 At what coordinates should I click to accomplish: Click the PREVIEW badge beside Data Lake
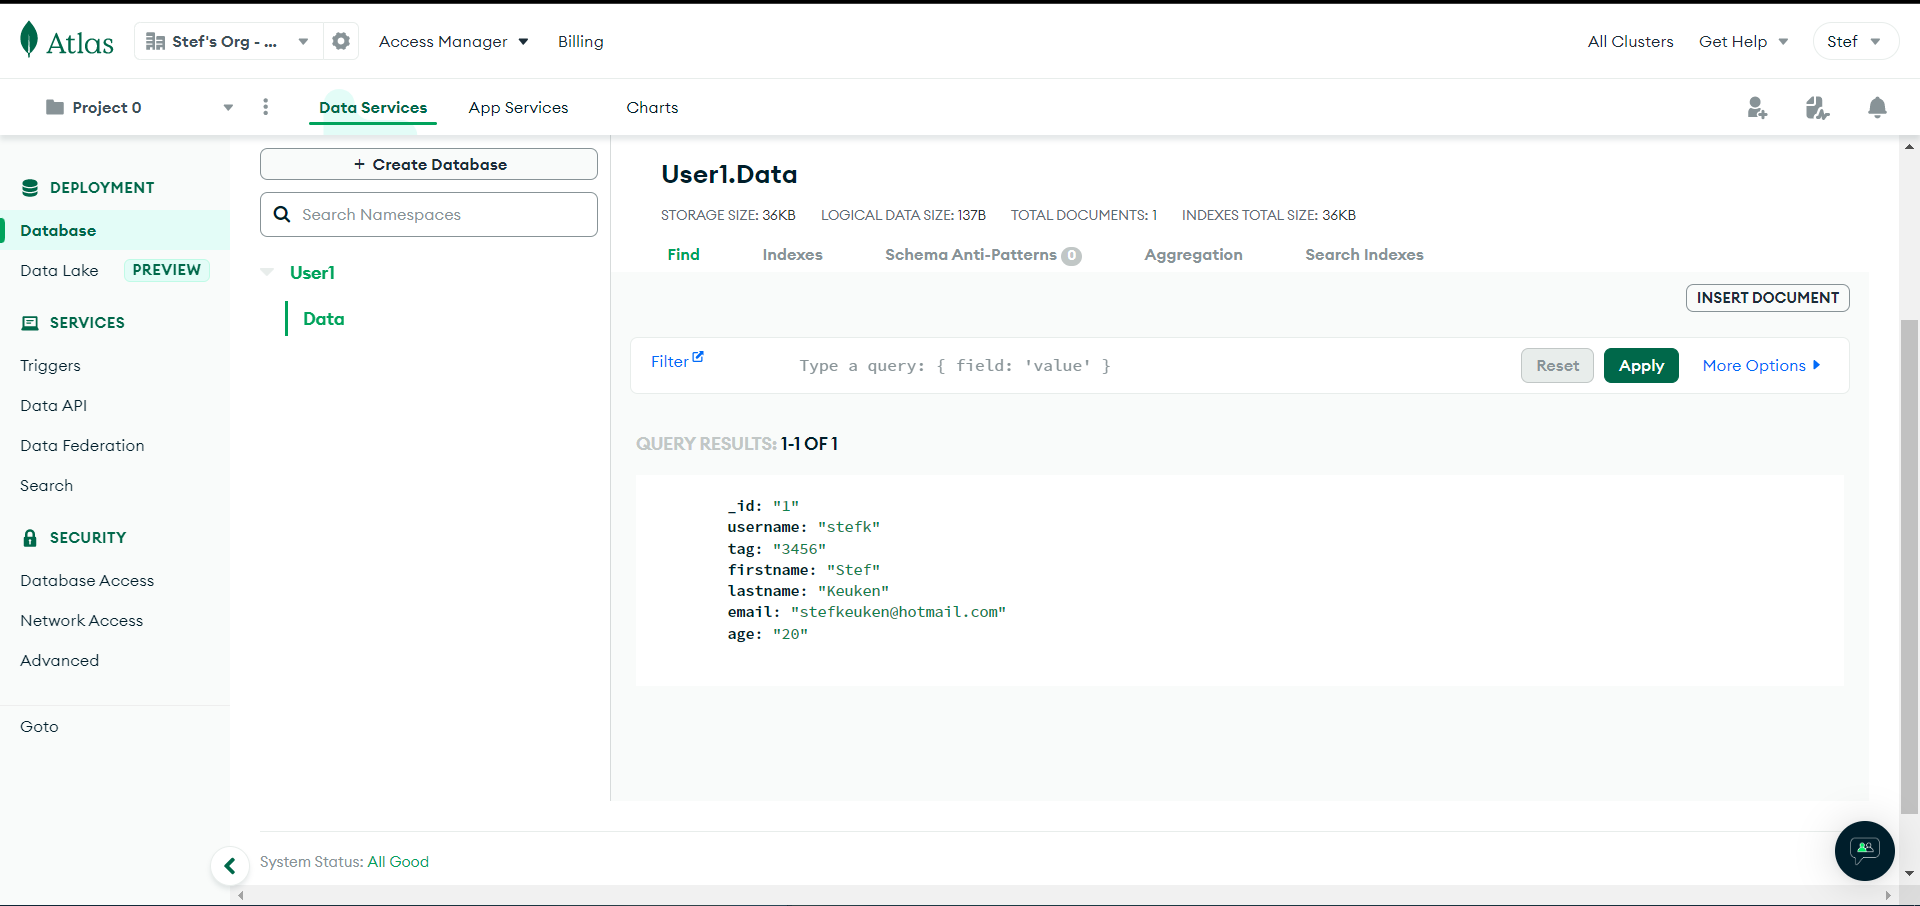click(x=166, y=270)
